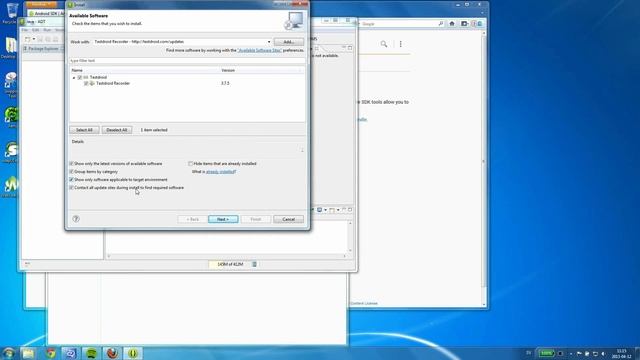This screenshot has width=640, height=360.
Task: Open the File menu in ADT window
Action: tap(25, 30)
